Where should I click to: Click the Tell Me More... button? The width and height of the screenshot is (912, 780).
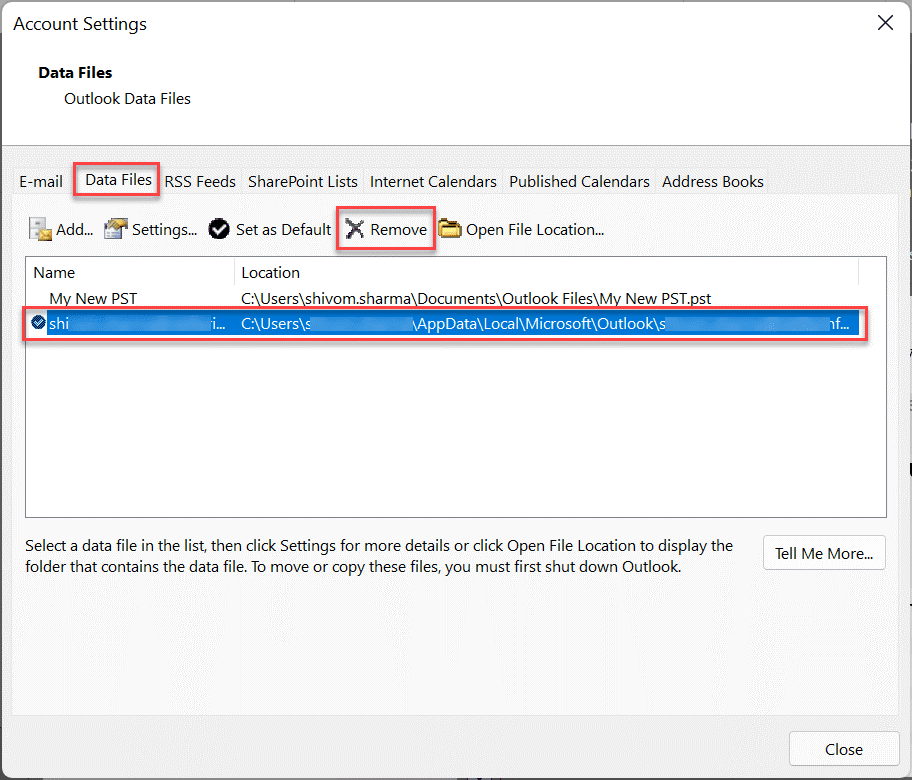[x=824, y=553]
